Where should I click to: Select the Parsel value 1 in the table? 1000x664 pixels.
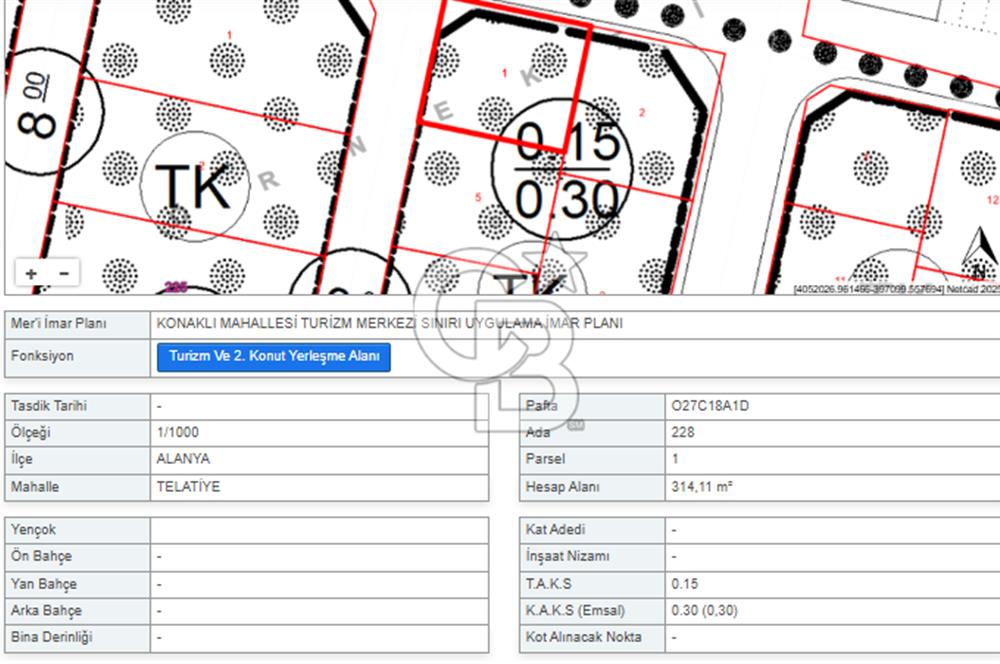click(x=675, y=459)
